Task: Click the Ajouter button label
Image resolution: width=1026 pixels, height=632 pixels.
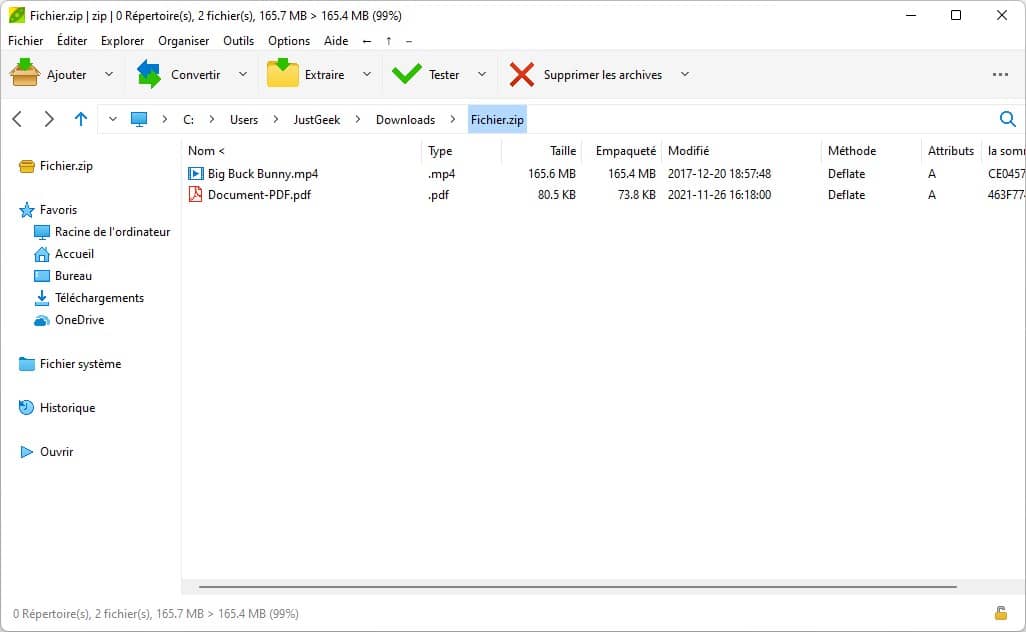Action: [x=66, y=75]
